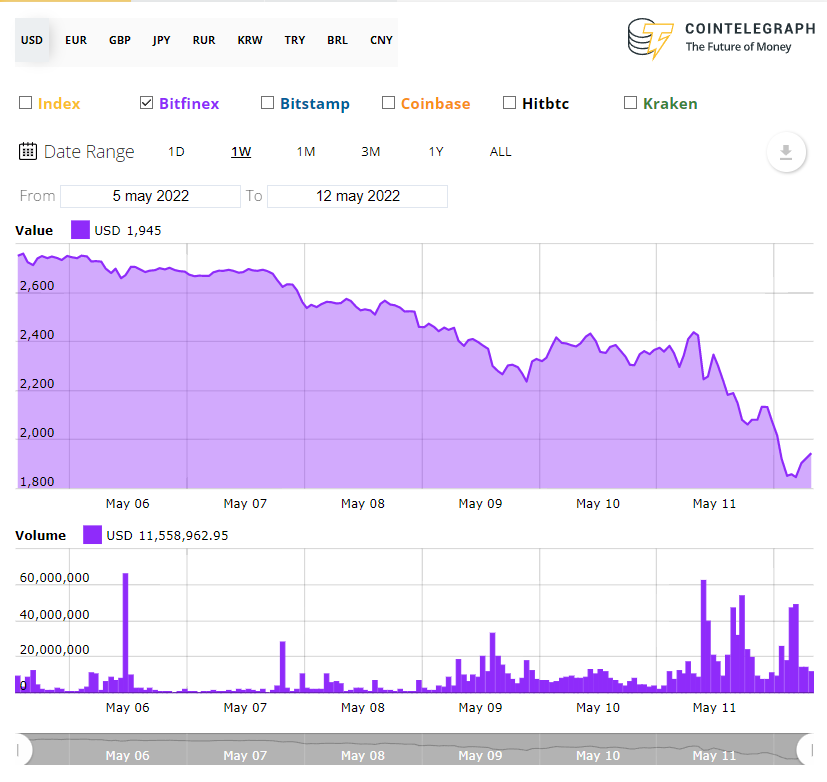Set date range to 1D

tap(176, 152)
